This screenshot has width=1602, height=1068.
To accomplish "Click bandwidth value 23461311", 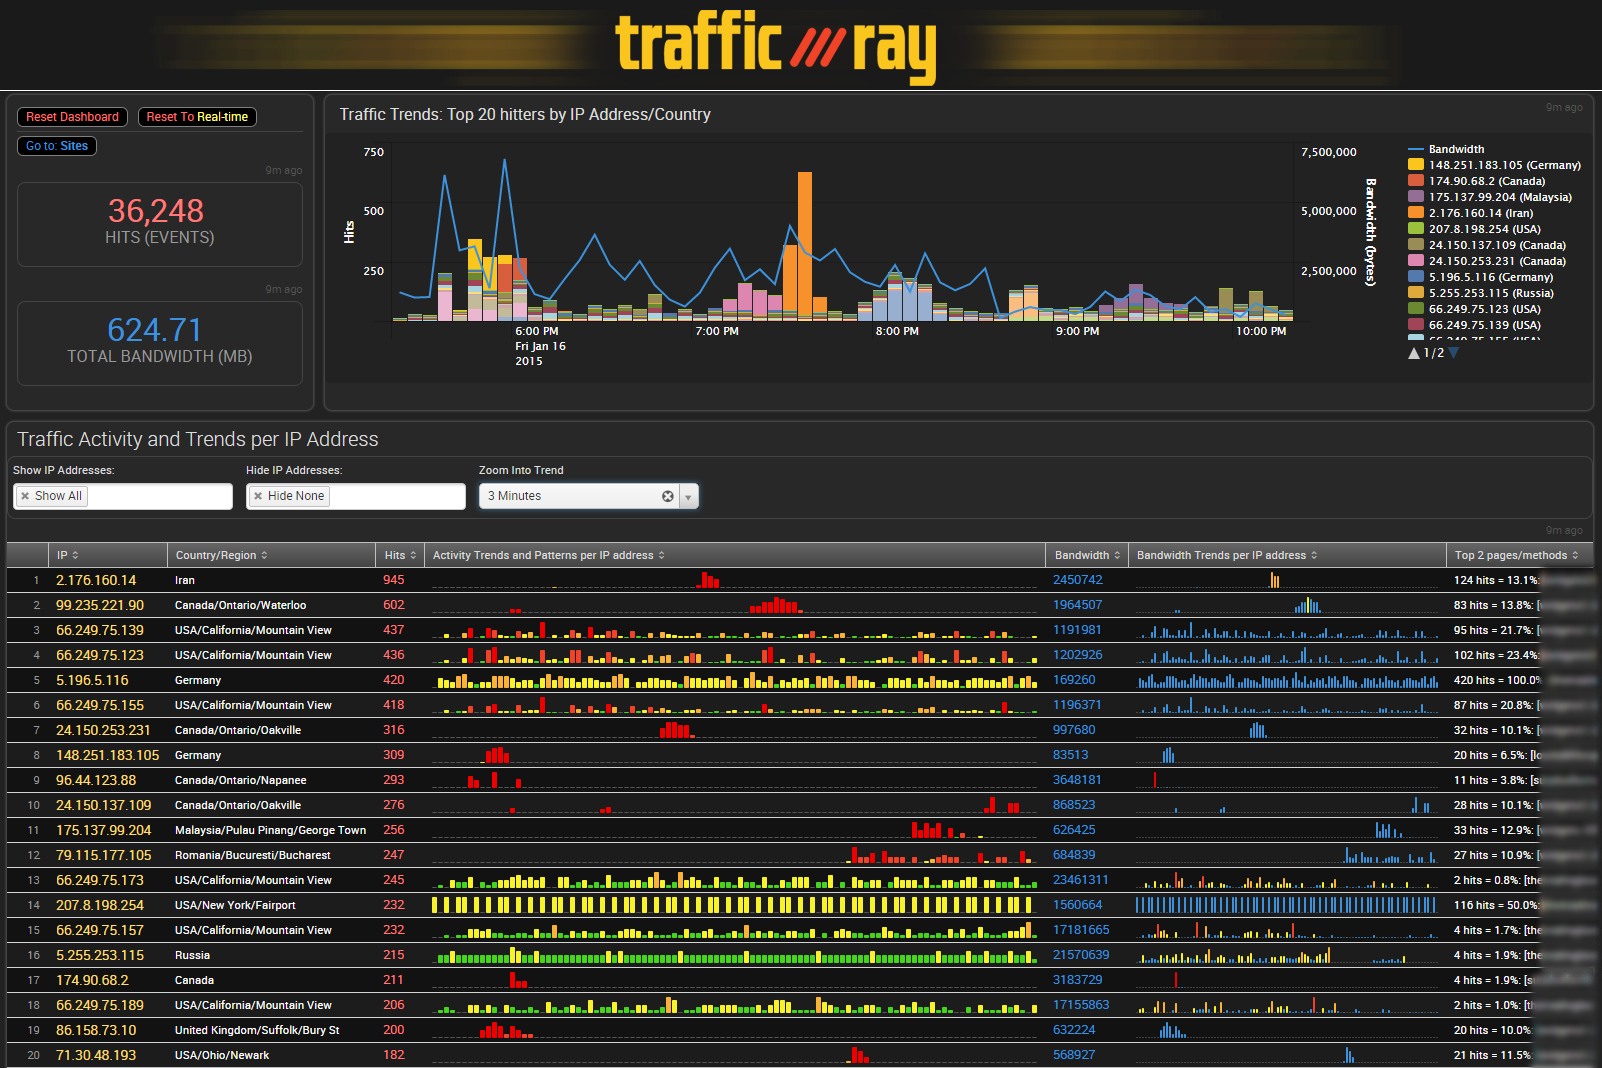I will pos(1081,880).
